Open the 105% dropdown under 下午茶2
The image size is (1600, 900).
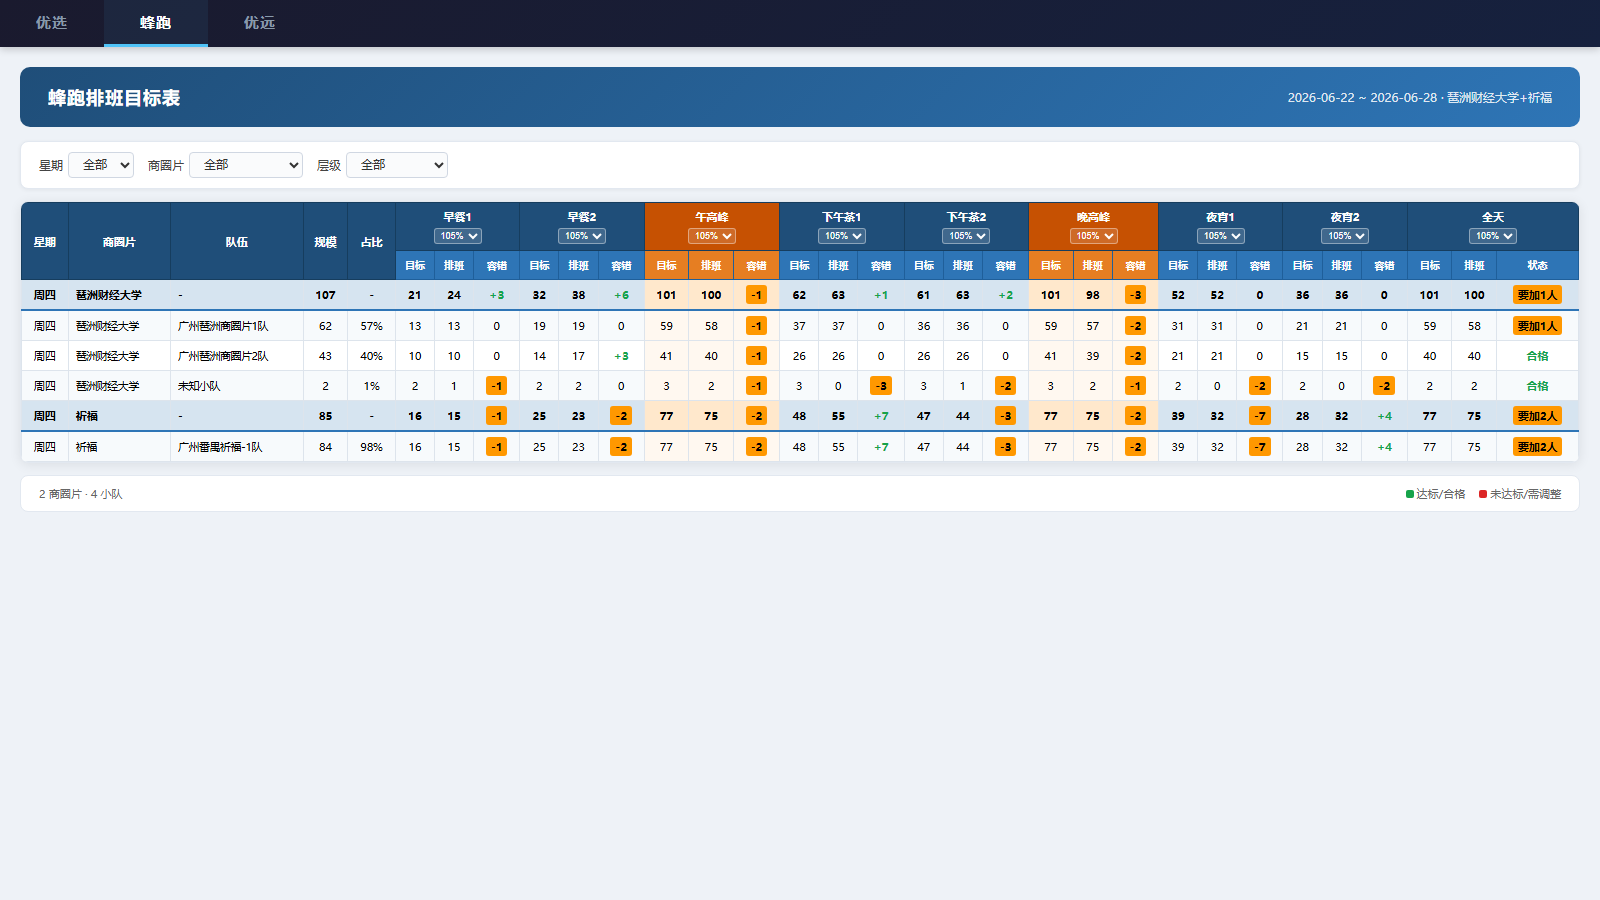966,236
